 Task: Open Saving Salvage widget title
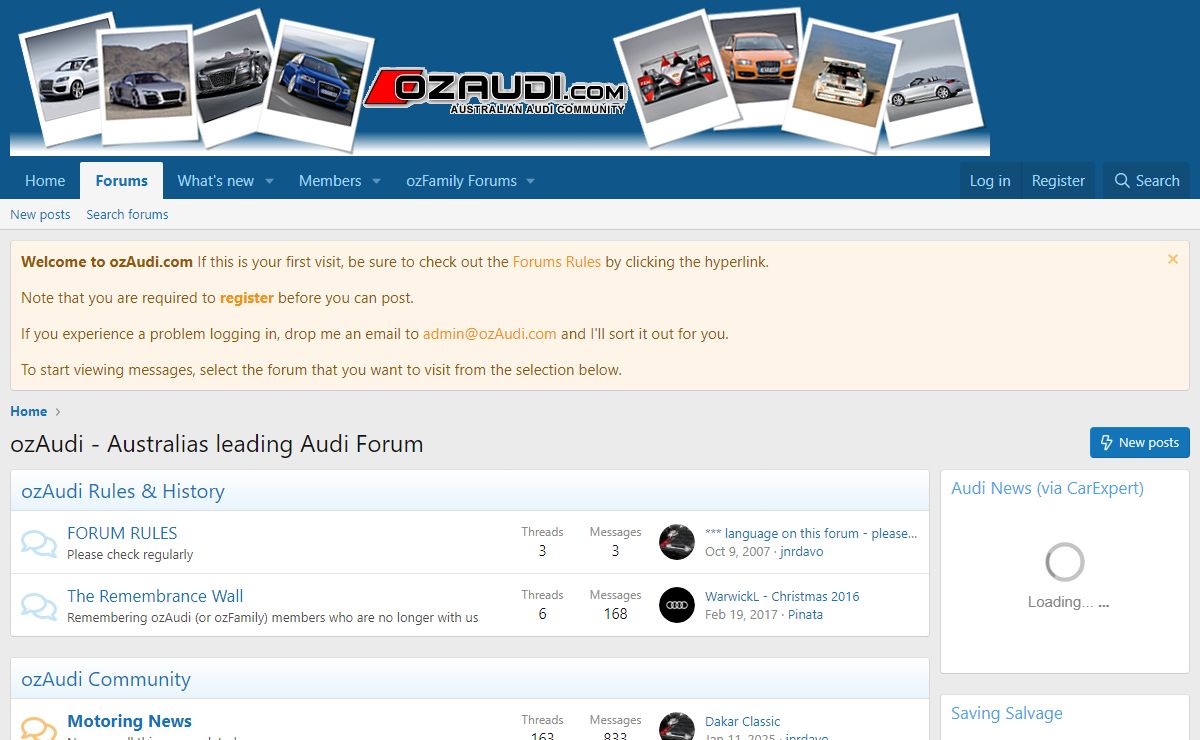[x=1007, y=713]
